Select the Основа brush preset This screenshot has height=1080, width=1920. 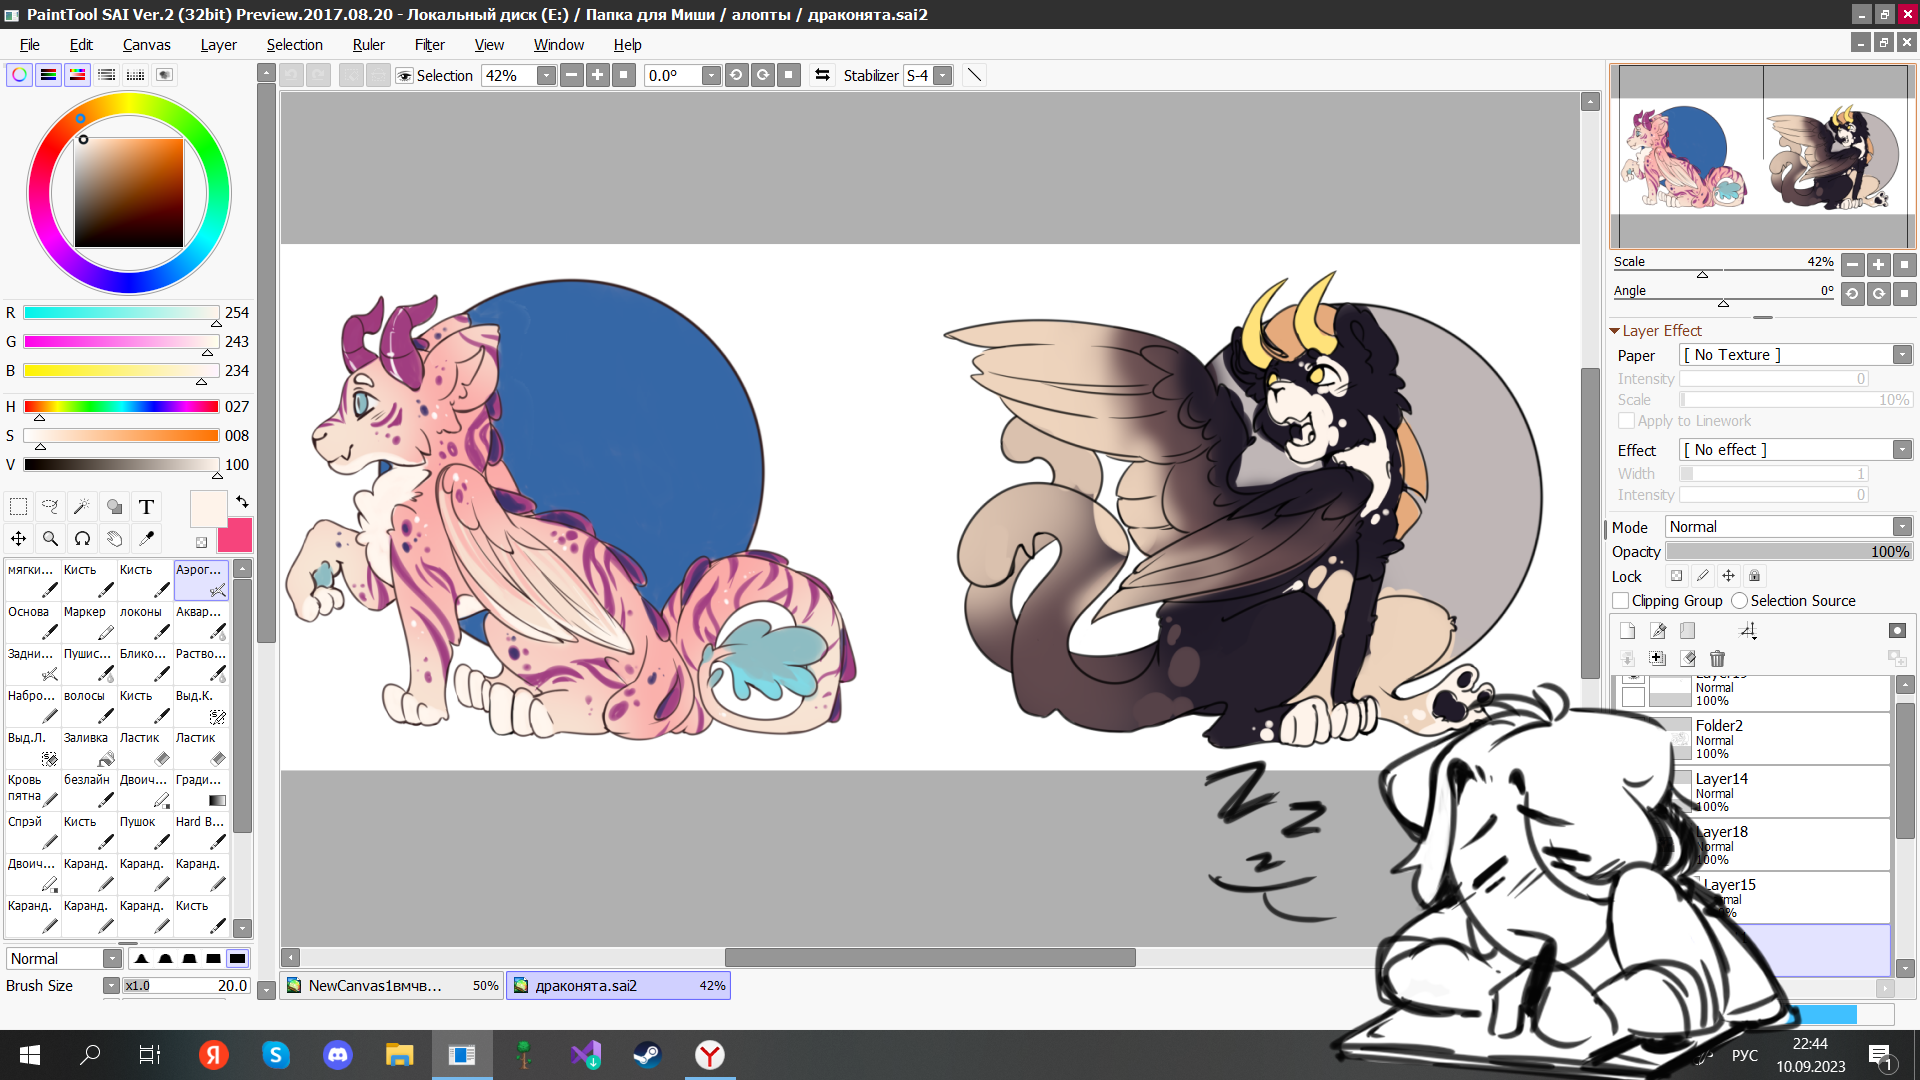click(33, 621)
